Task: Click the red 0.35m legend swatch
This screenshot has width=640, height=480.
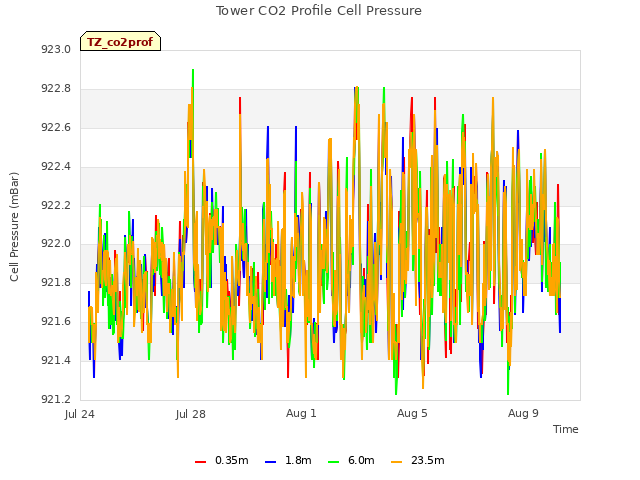Action: 200,462
